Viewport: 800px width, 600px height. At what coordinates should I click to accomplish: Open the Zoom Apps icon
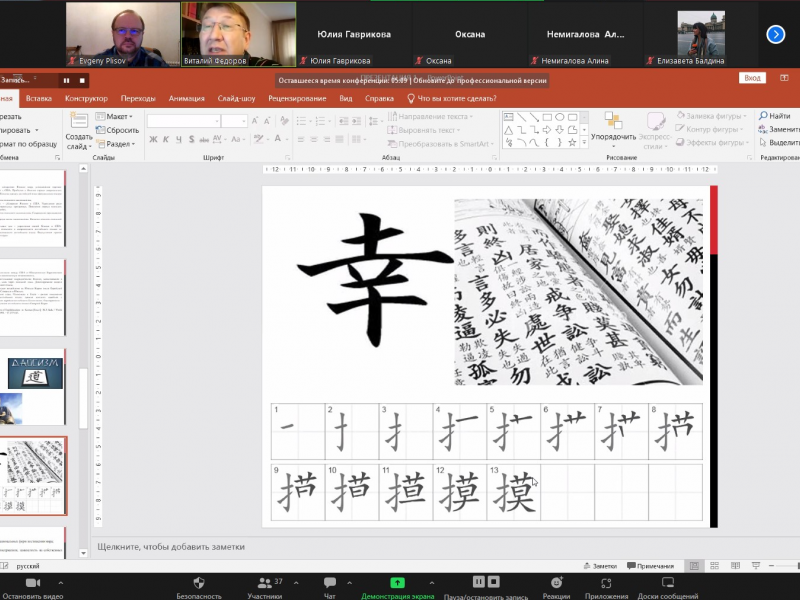point(606,582)
